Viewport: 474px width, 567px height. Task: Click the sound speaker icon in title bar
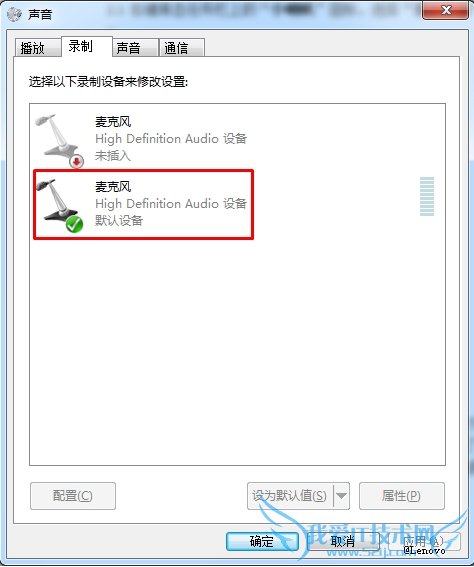pos(14,14)
